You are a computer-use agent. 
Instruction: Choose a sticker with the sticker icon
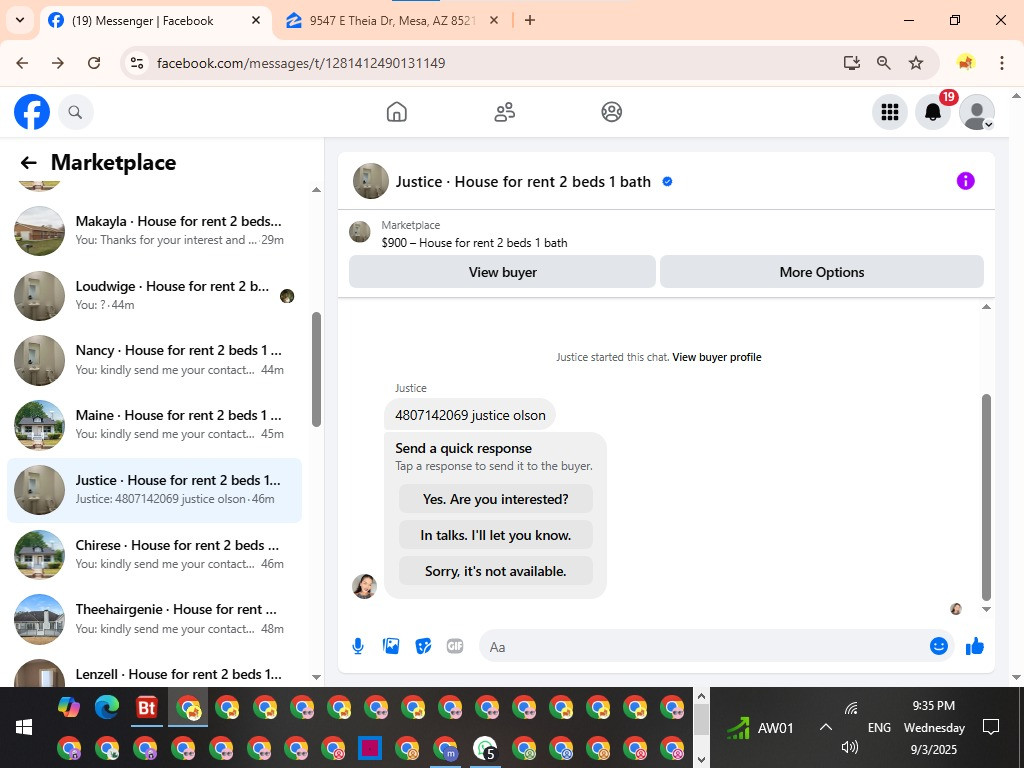pos(423,647)
